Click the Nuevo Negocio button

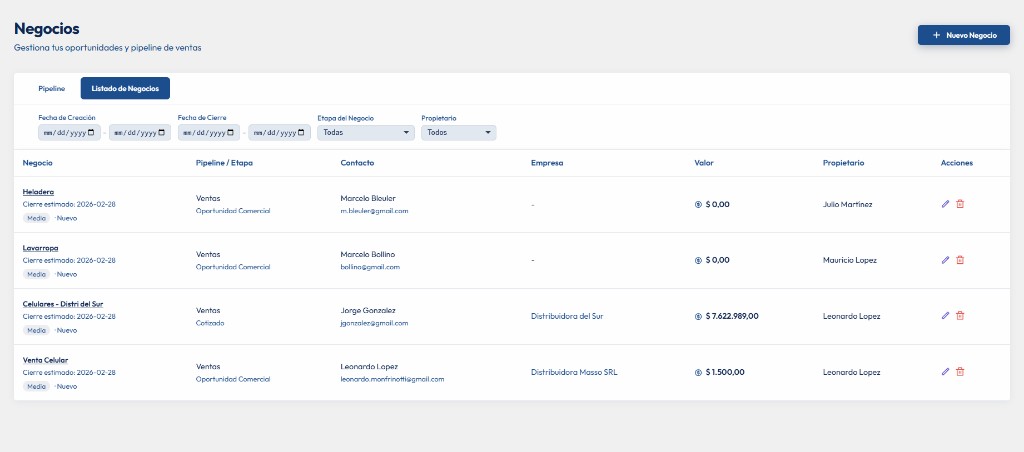tap(964, 35)
